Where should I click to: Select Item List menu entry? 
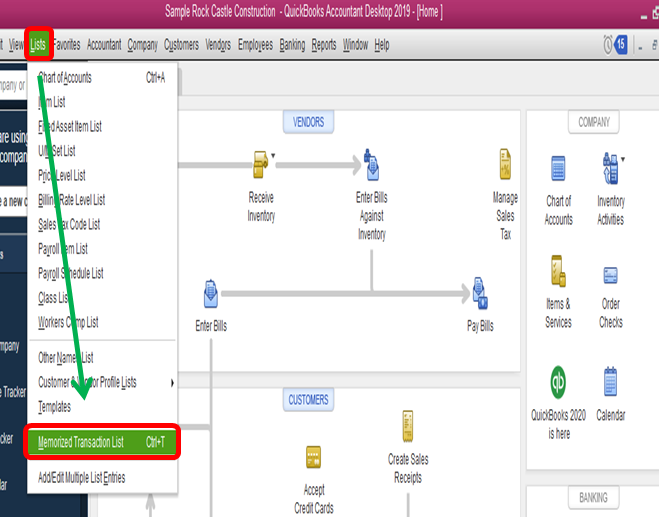click(x=102, y=102)
